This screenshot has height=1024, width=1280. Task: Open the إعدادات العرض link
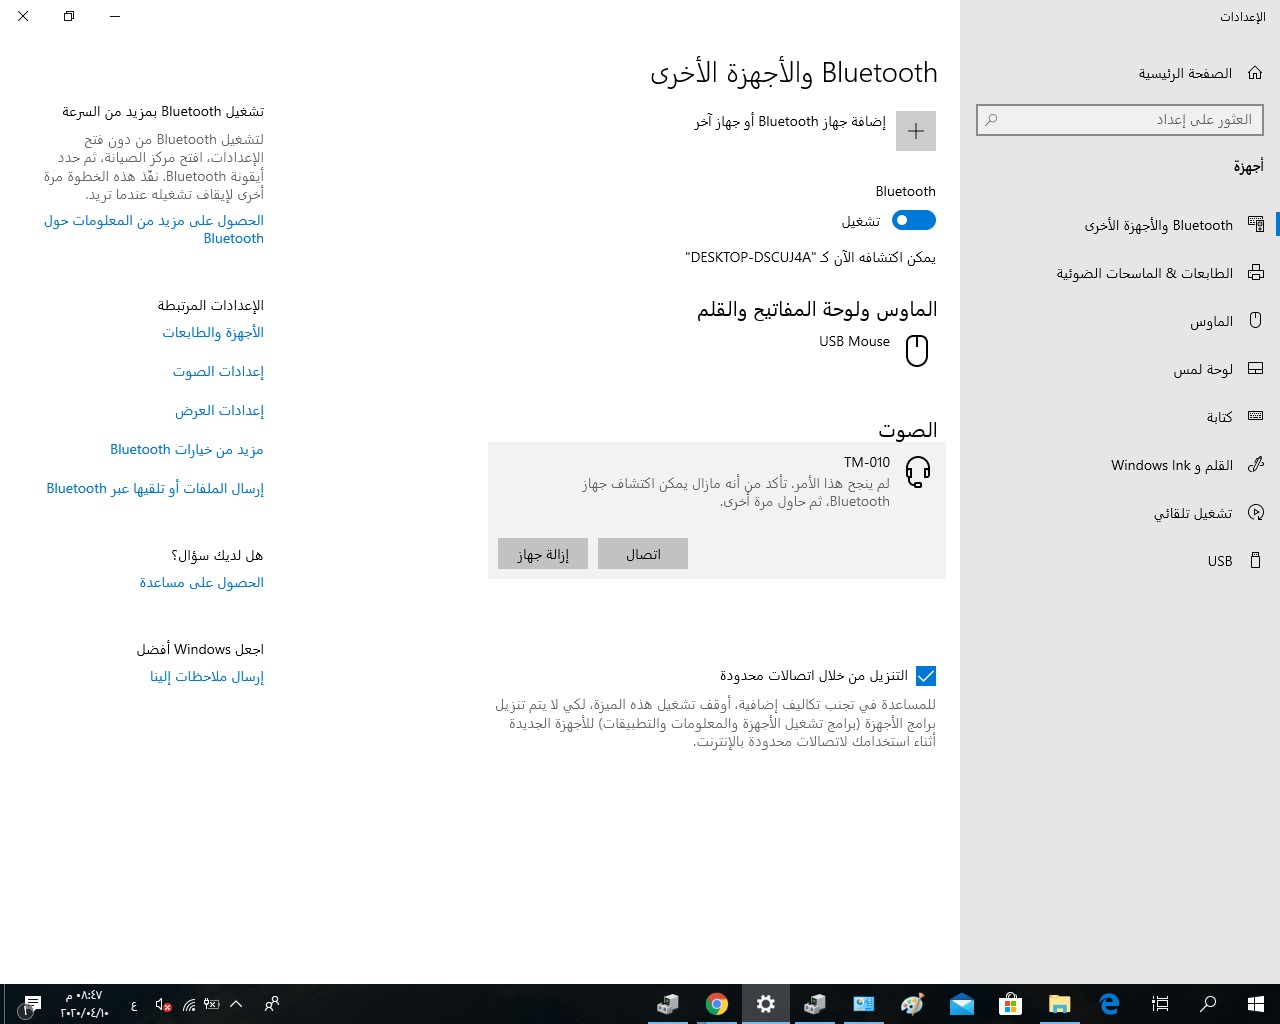(x=220, y=411)
